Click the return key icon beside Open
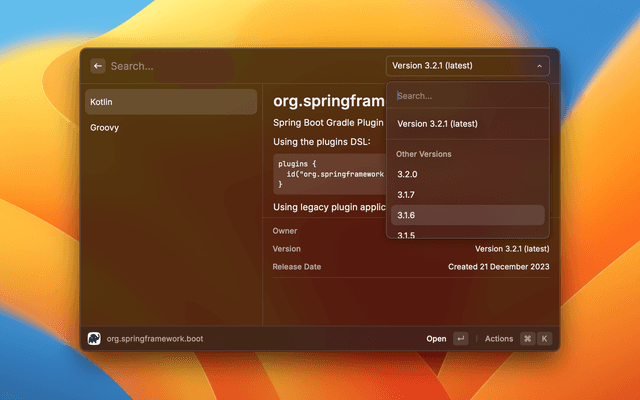The width and height of the screenshot is (640, 400). coord(460,338)
